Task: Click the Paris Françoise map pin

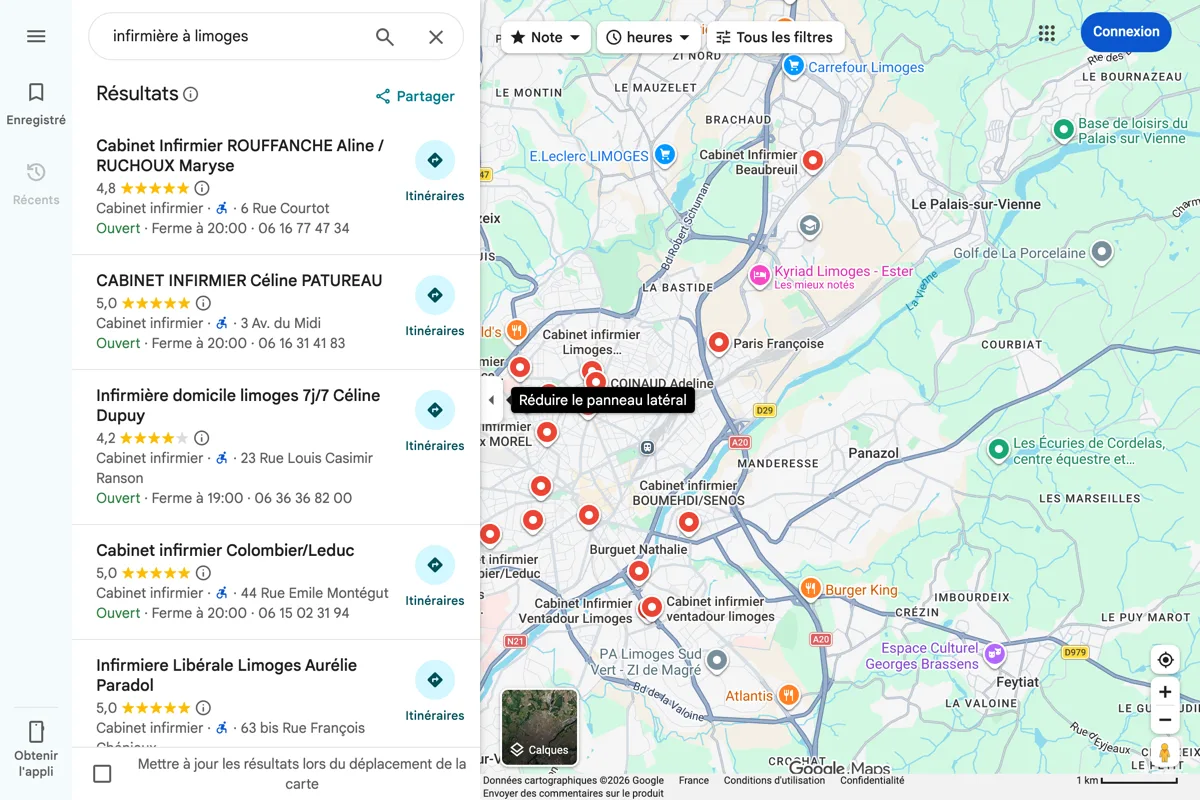Action: pyautogui.click(x=718, y=343)
